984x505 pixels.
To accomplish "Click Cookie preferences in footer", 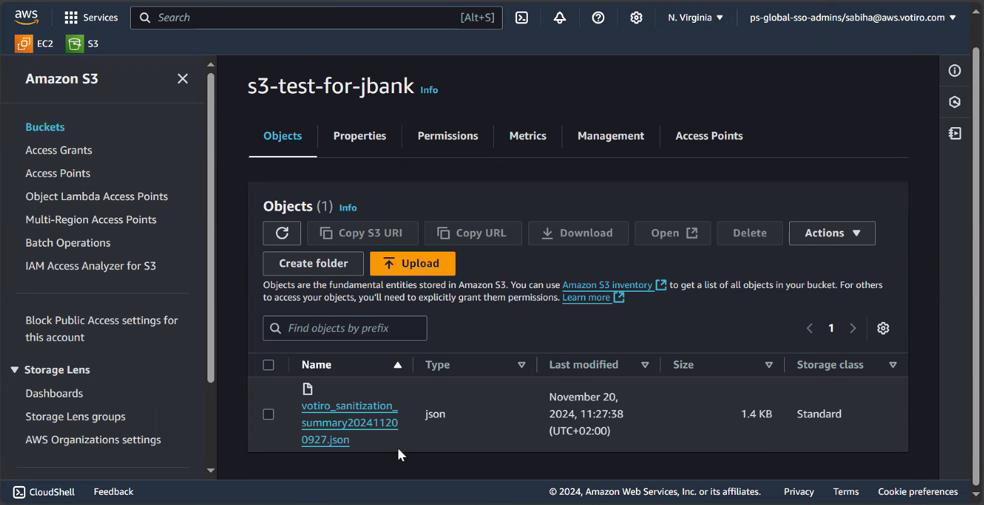I will click(x=917, y=492).
